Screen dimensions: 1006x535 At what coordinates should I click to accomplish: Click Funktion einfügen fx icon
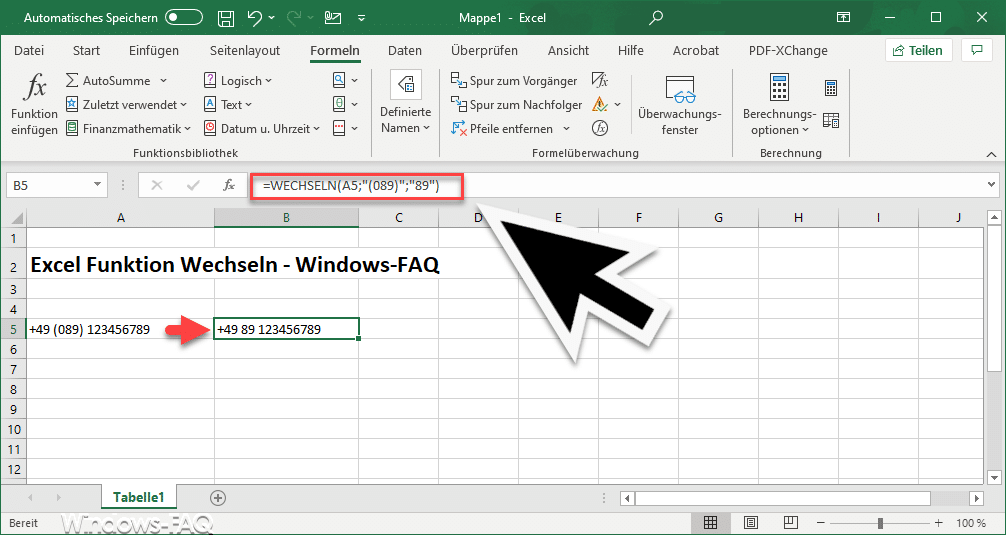[x=35, y=104]
